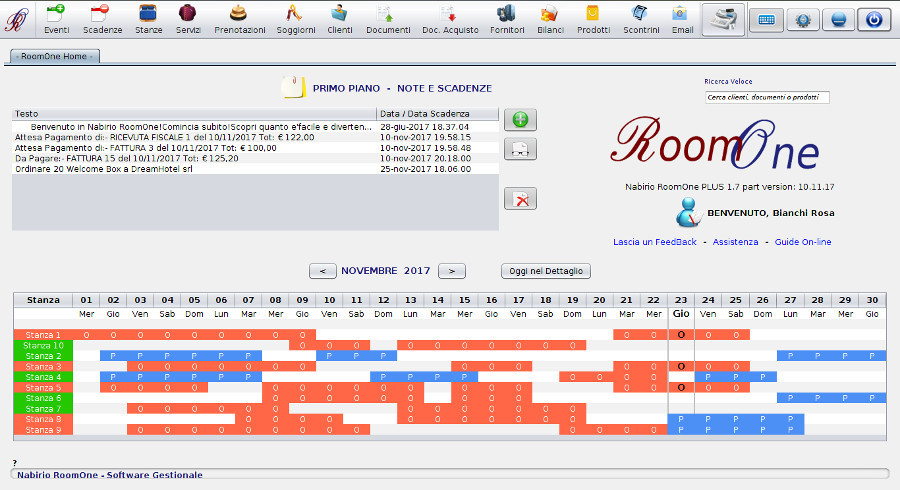Click day 23 column header
Screen dimensions: 900x490
pyautogui.click(x=681, y=300)
